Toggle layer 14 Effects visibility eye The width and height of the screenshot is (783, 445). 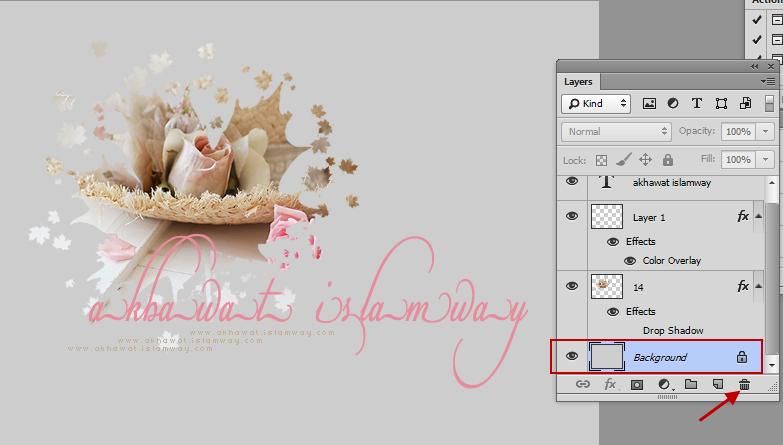[x=613, y=312]
